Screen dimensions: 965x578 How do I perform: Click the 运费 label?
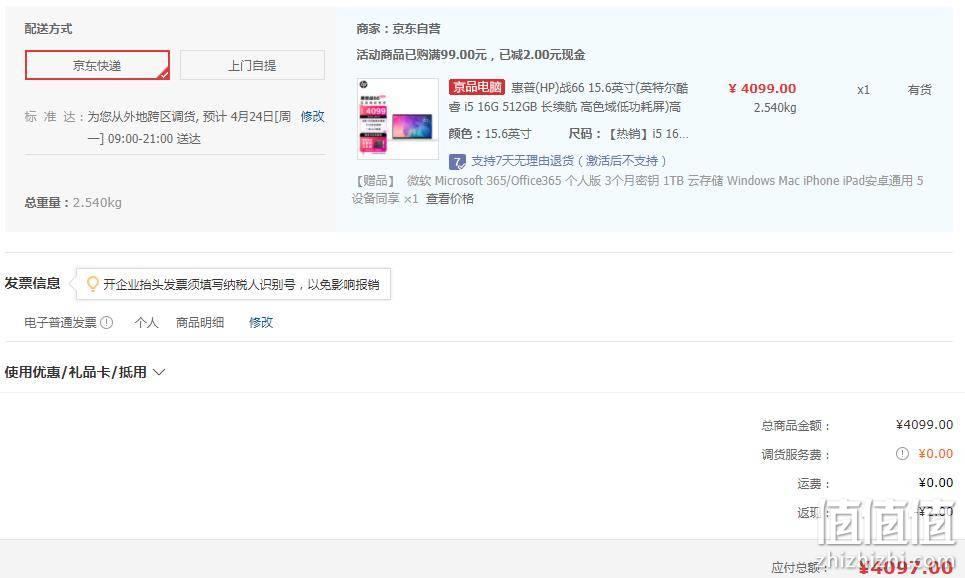pos(814,483)
